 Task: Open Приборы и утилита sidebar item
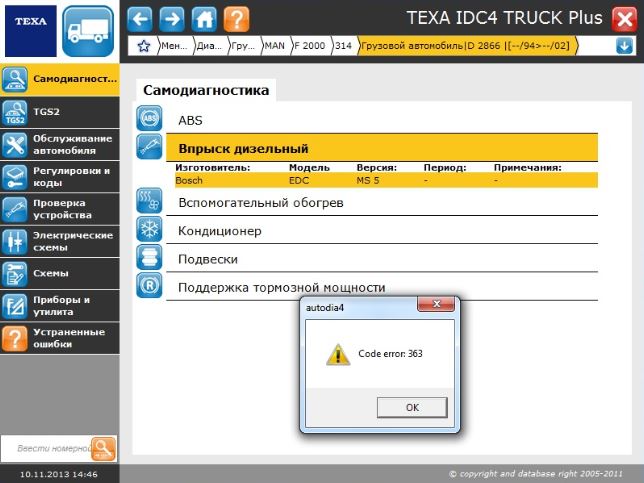60,306
